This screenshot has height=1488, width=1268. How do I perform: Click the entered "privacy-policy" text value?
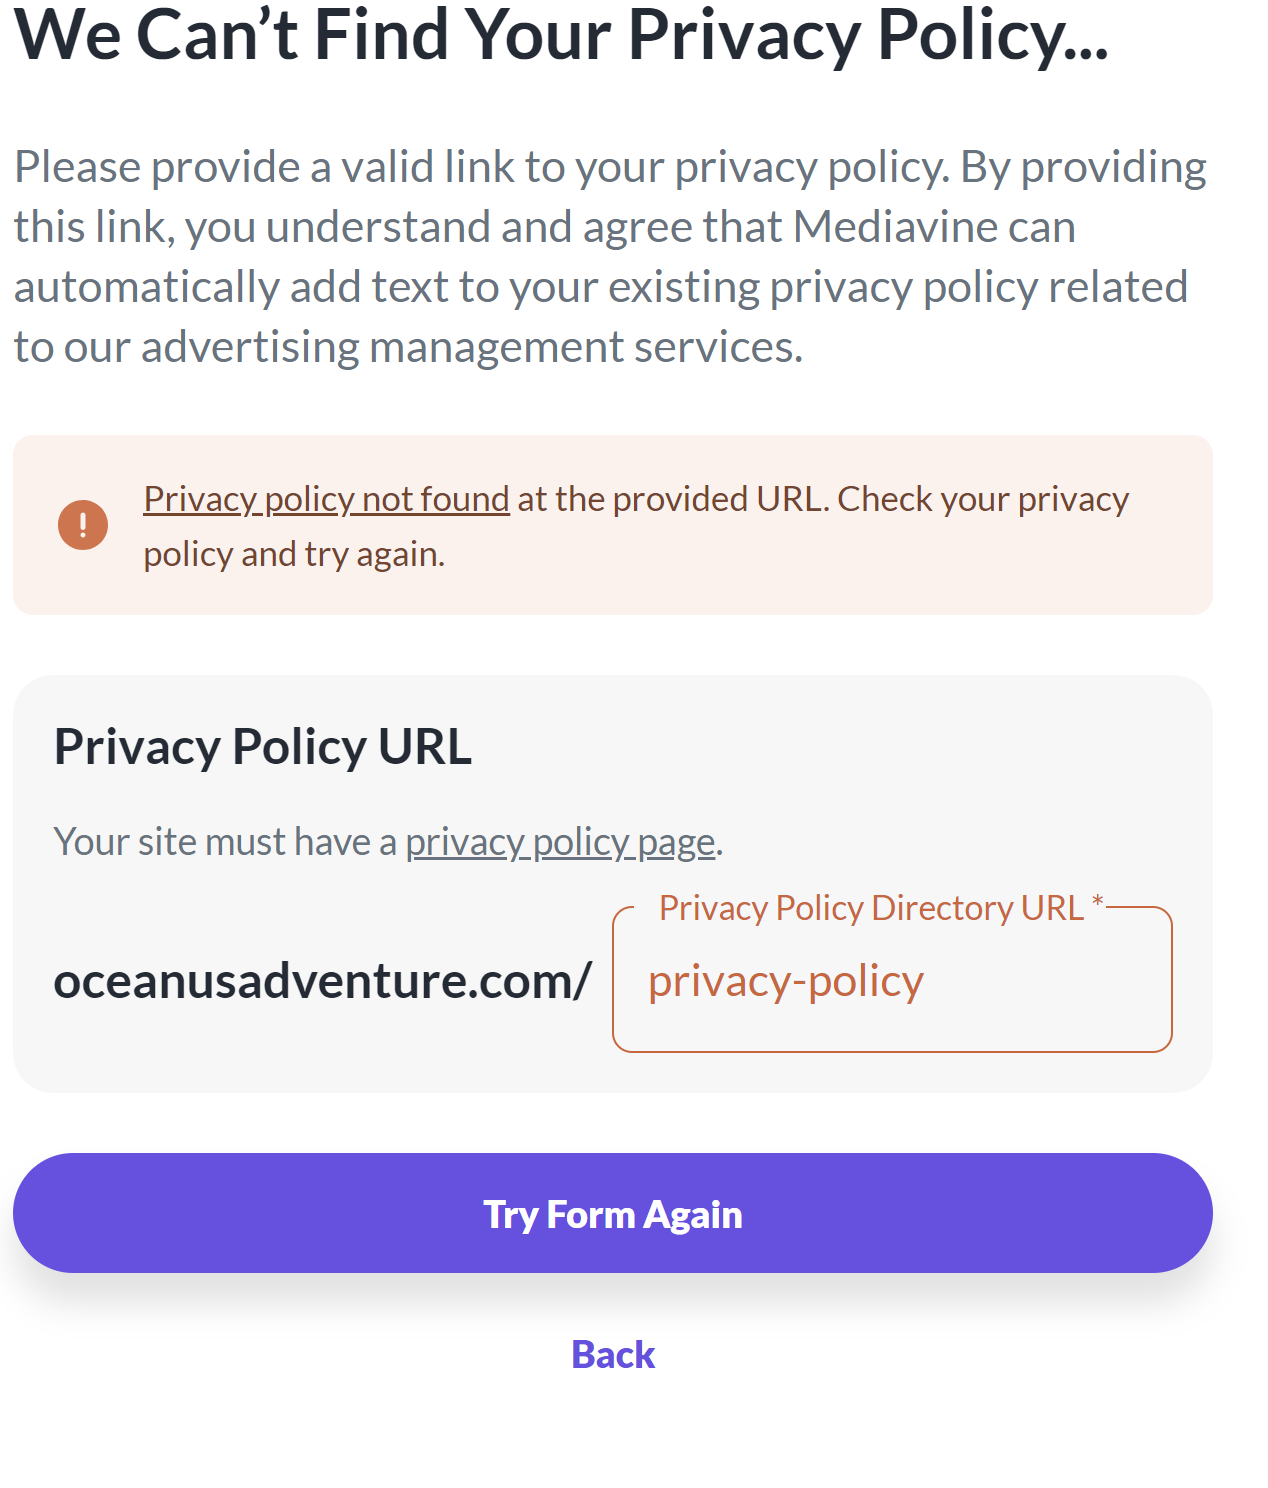click(x=786, y=981)
